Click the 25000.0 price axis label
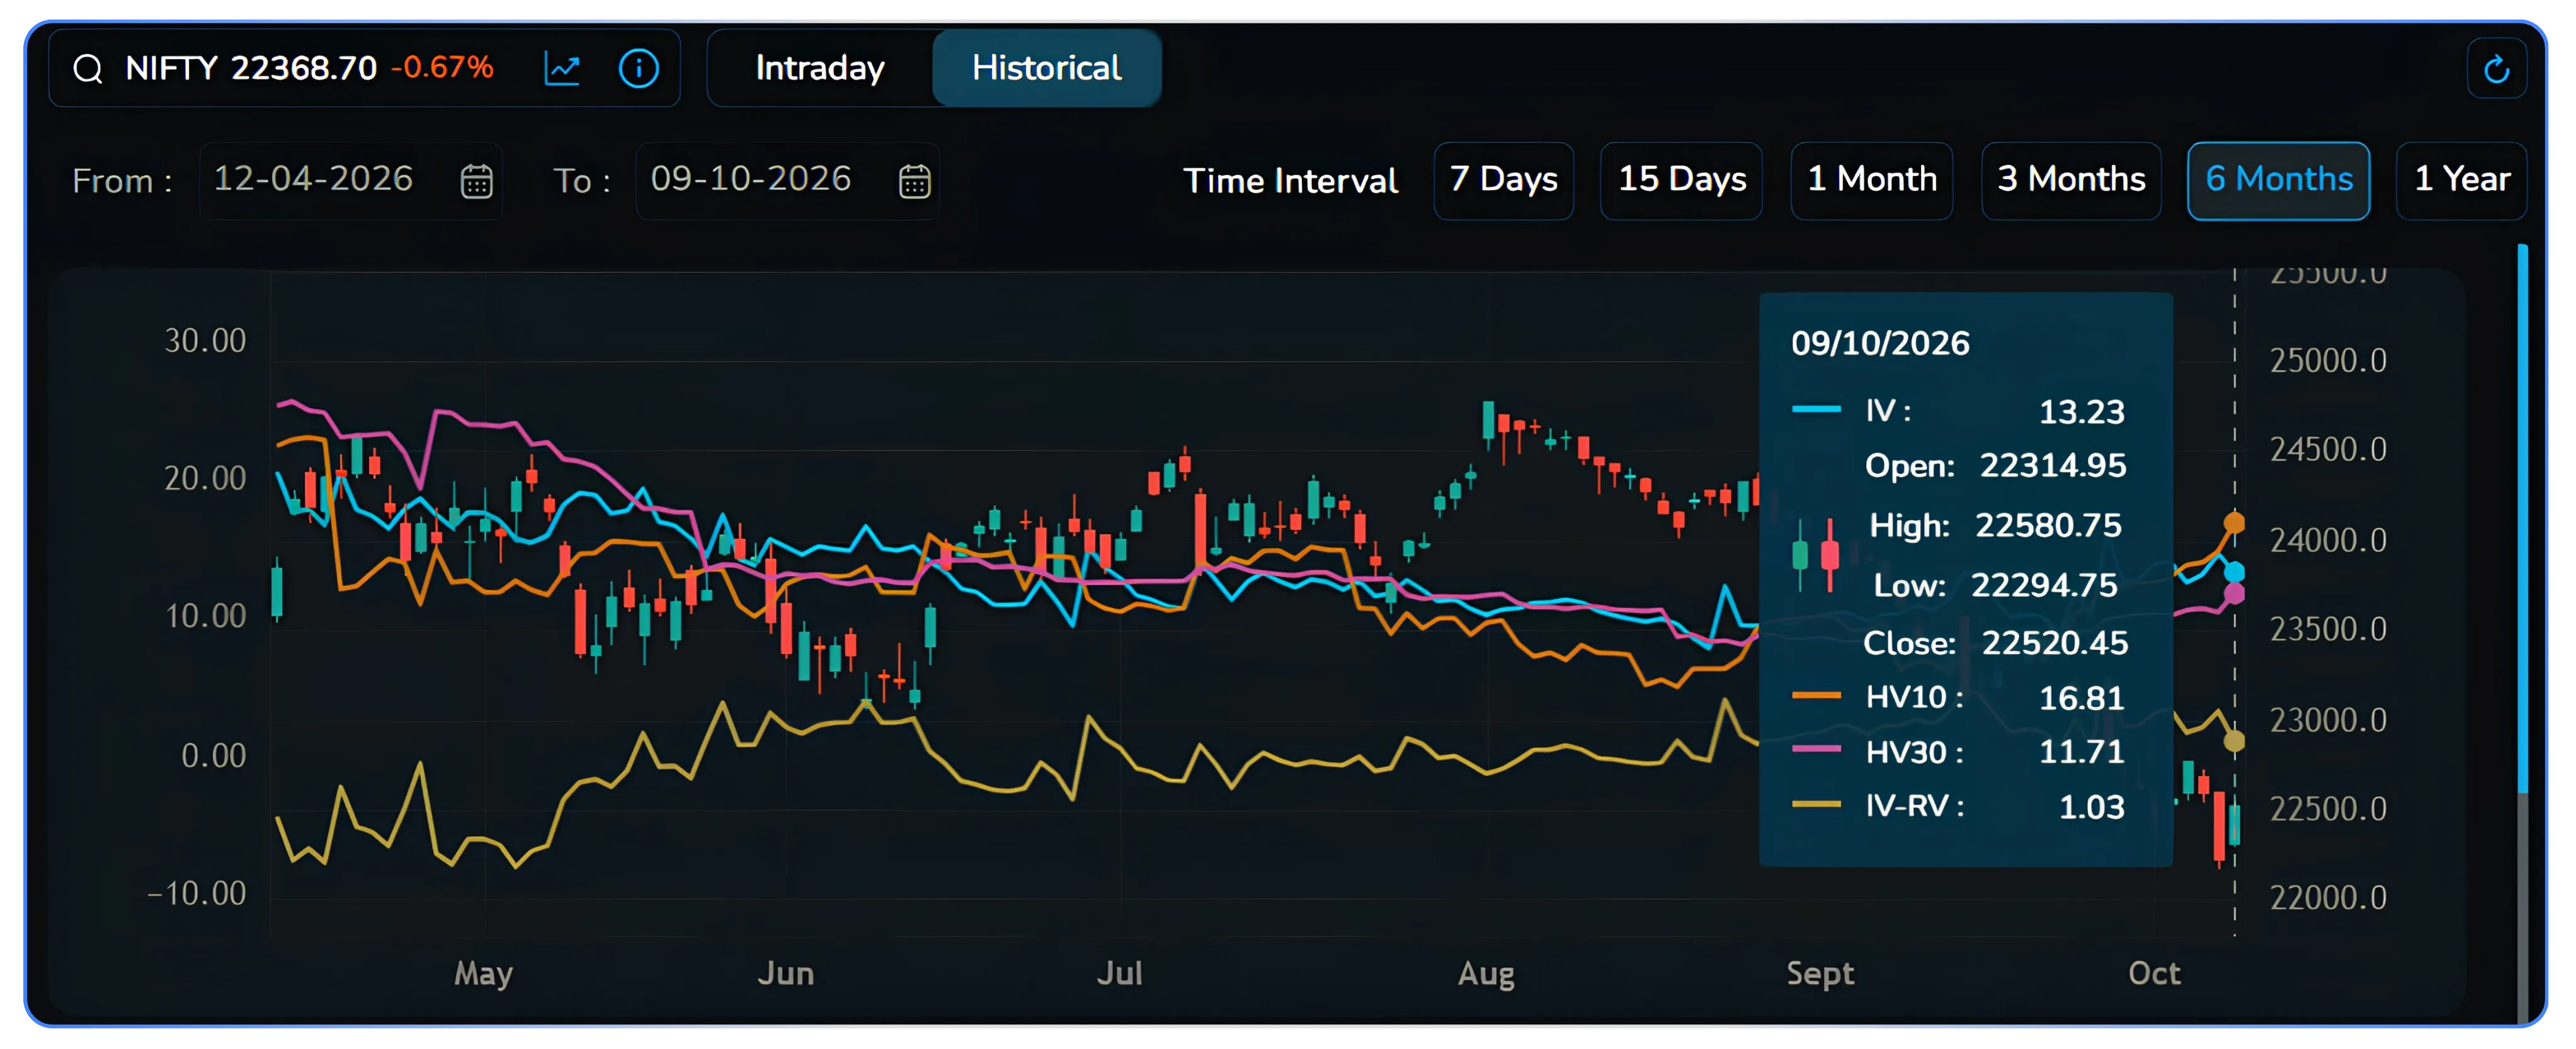 2327,360
